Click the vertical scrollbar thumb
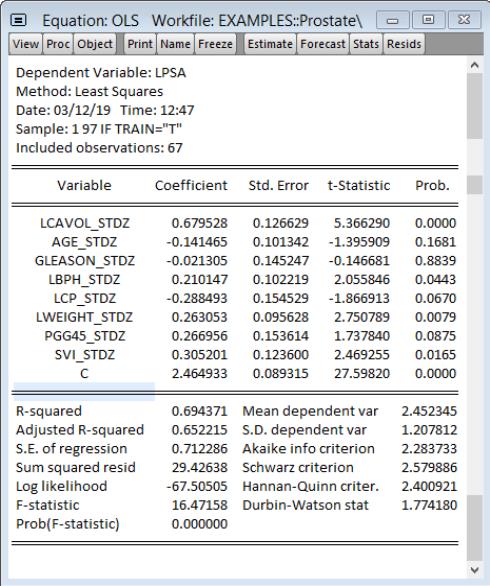 pos(475,107)
